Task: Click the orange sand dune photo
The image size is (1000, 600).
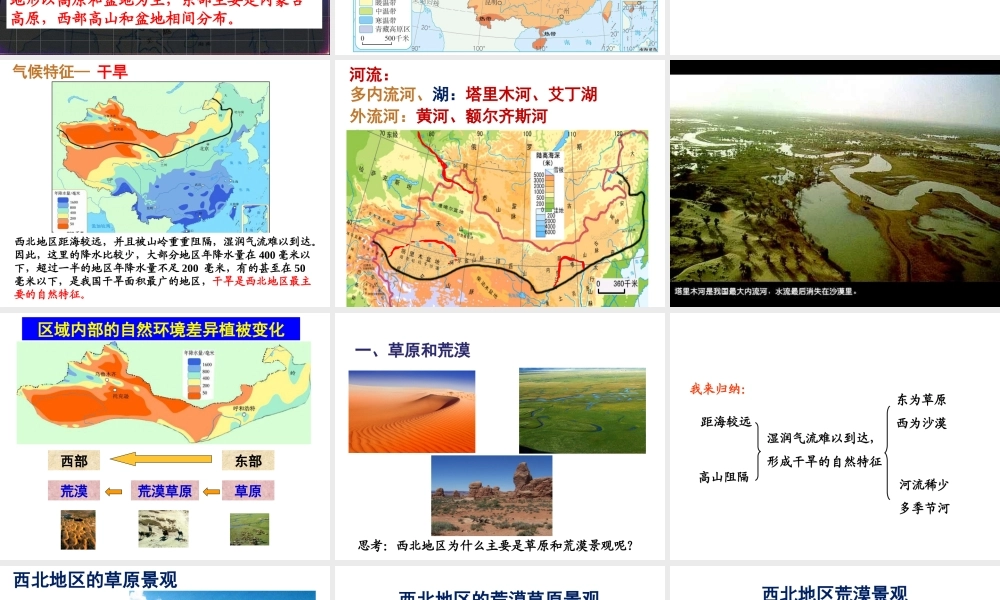Action: 411,411
